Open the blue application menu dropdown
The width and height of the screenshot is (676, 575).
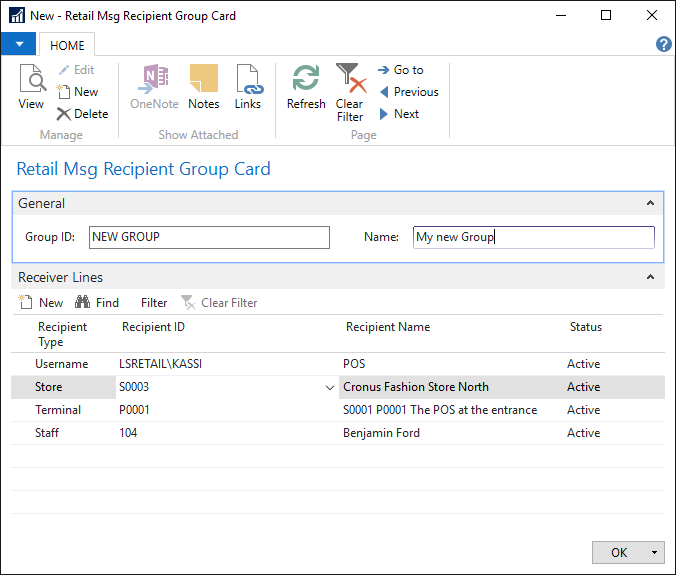[18, 44]
